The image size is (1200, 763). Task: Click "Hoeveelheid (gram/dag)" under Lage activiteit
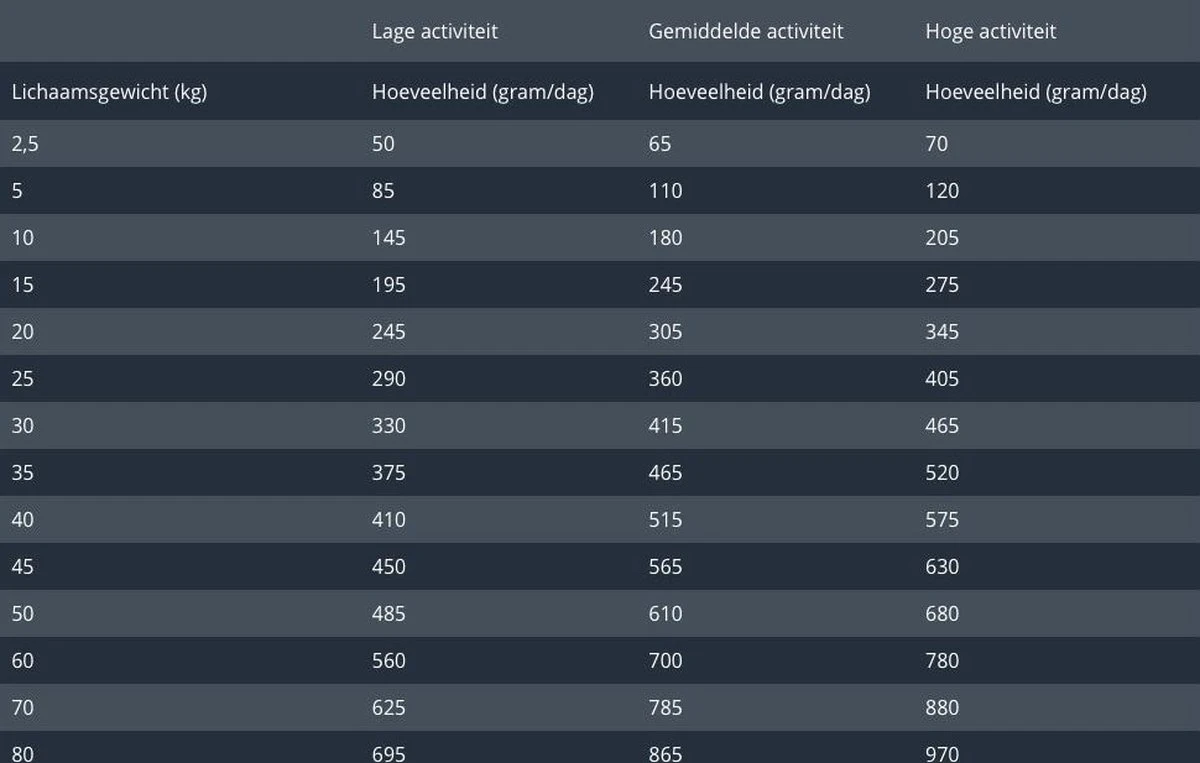(483, 92)
